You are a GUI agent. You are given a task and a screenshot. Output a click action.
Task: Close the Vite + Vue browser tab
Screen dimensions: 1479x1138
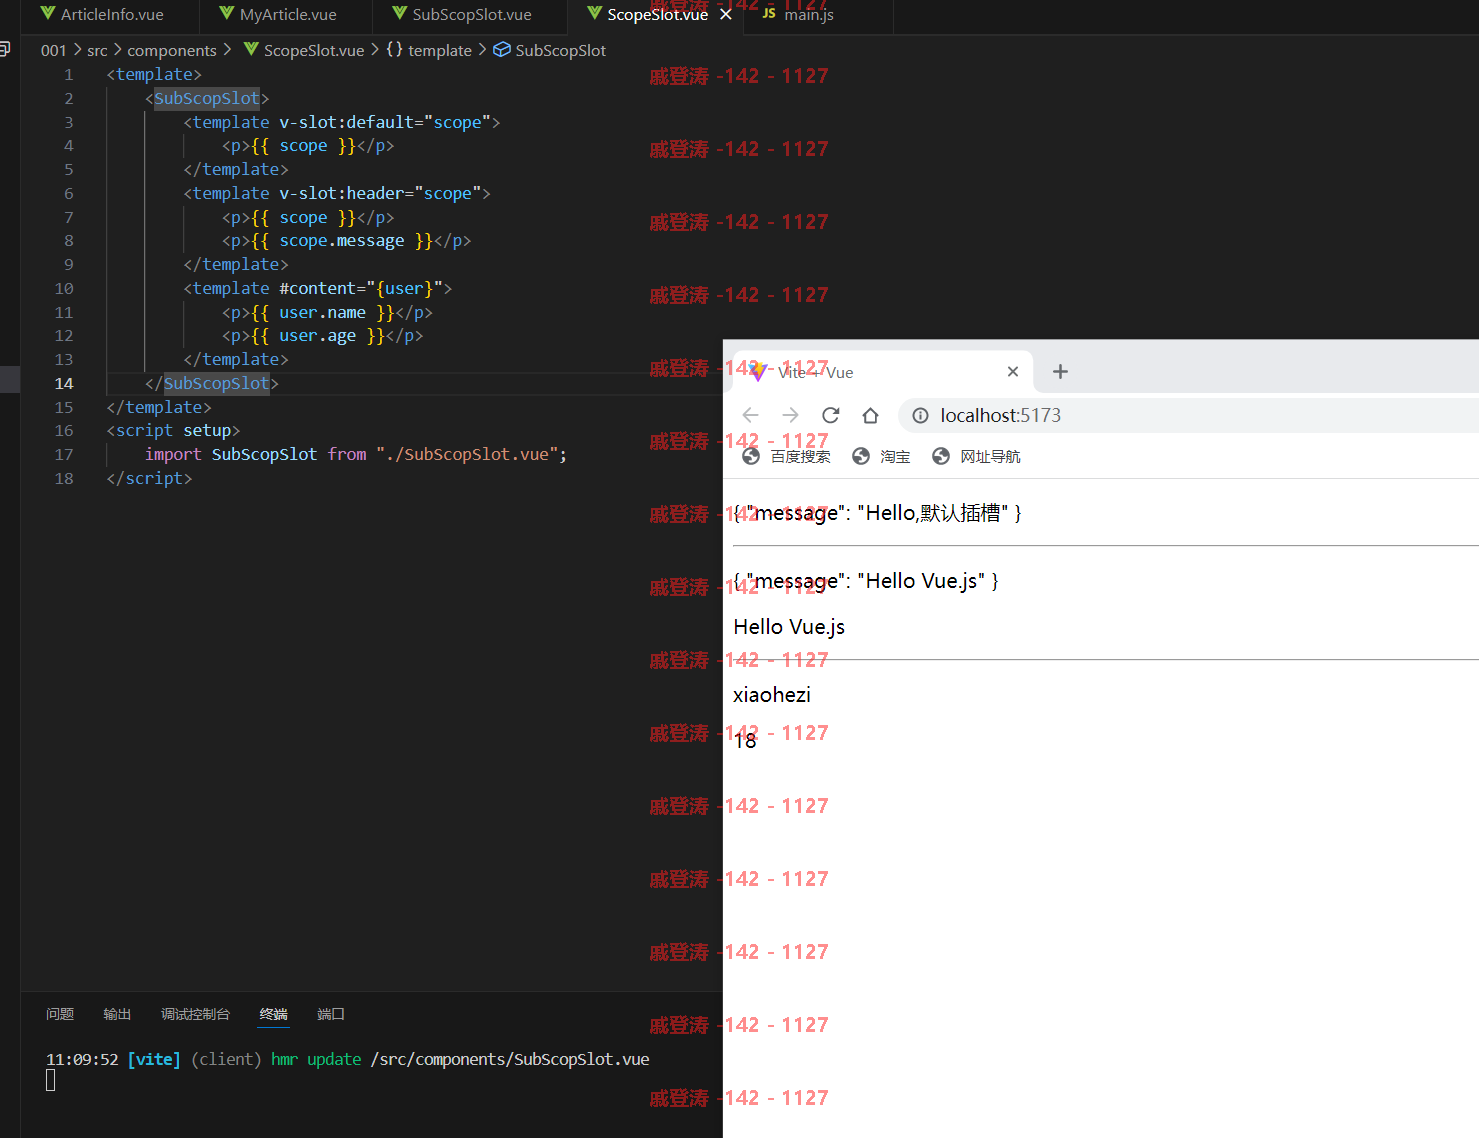pyautogui.click(x=1013, y=371)
